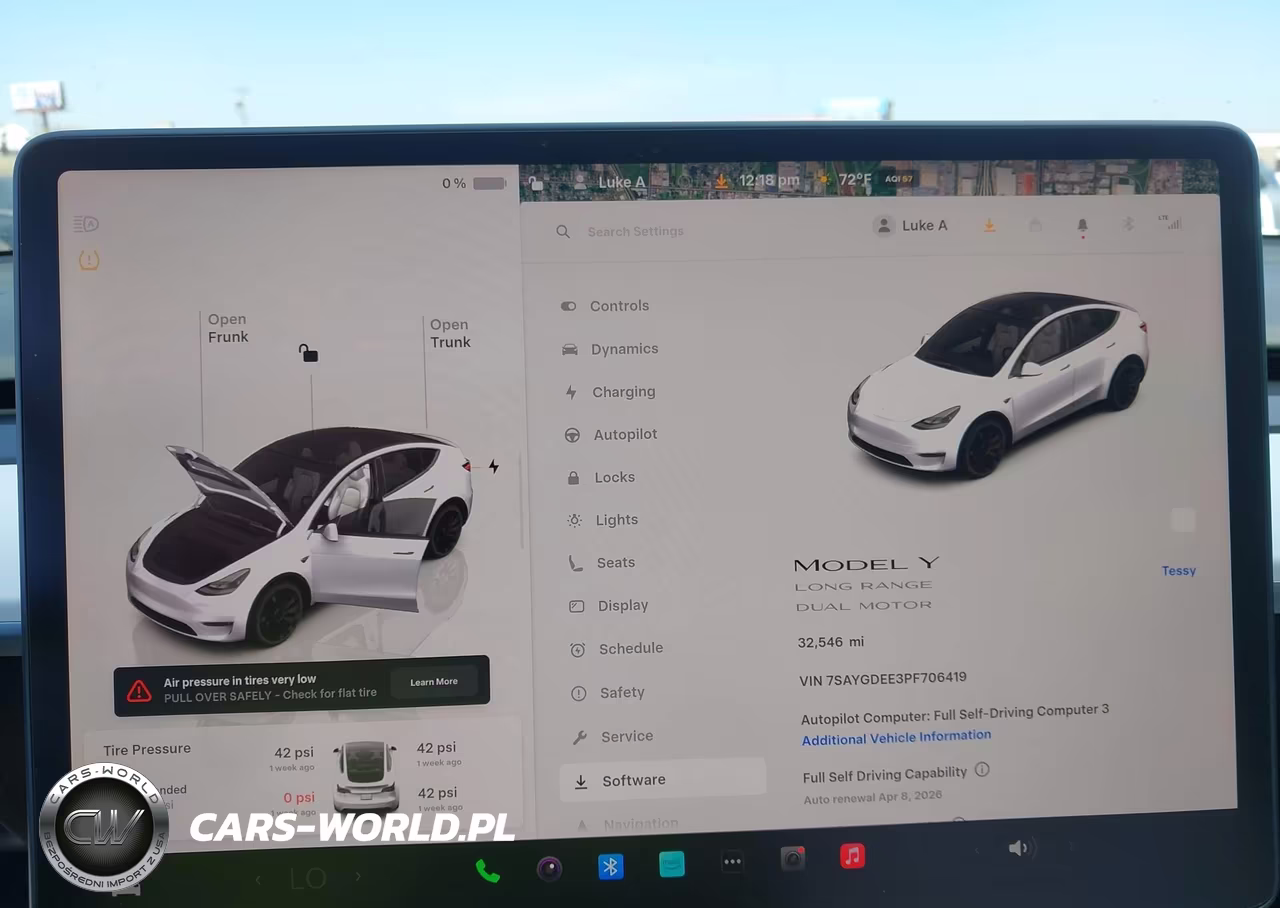This screenshot has height=908, width=1280.
Task: Open the Dashcam icon in the dock
Action: [793, 858]
